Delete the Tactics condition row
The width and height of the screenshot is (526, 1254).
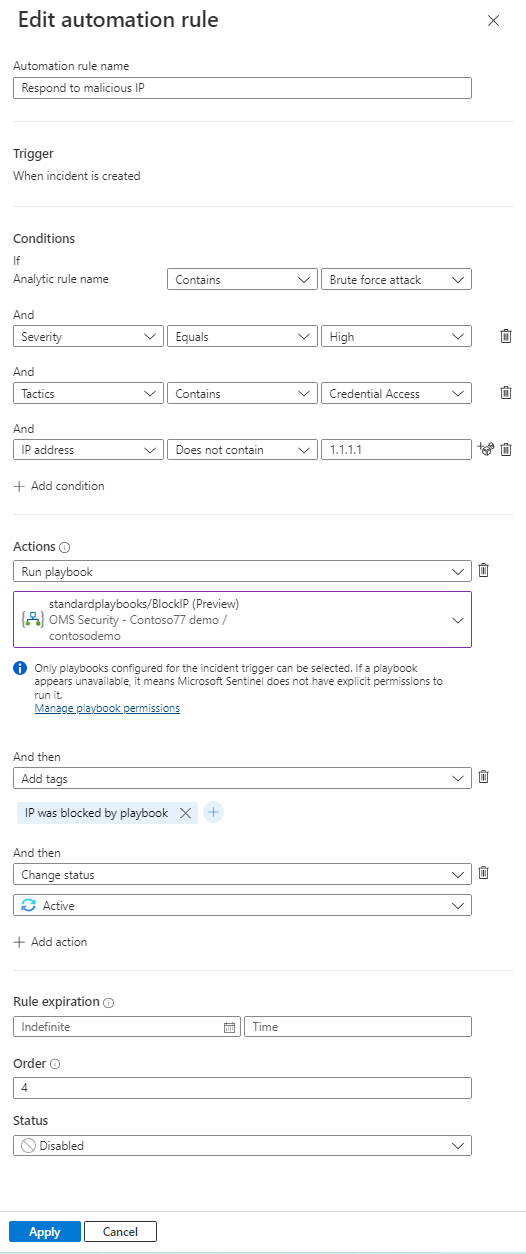click(x=506, y=393)
